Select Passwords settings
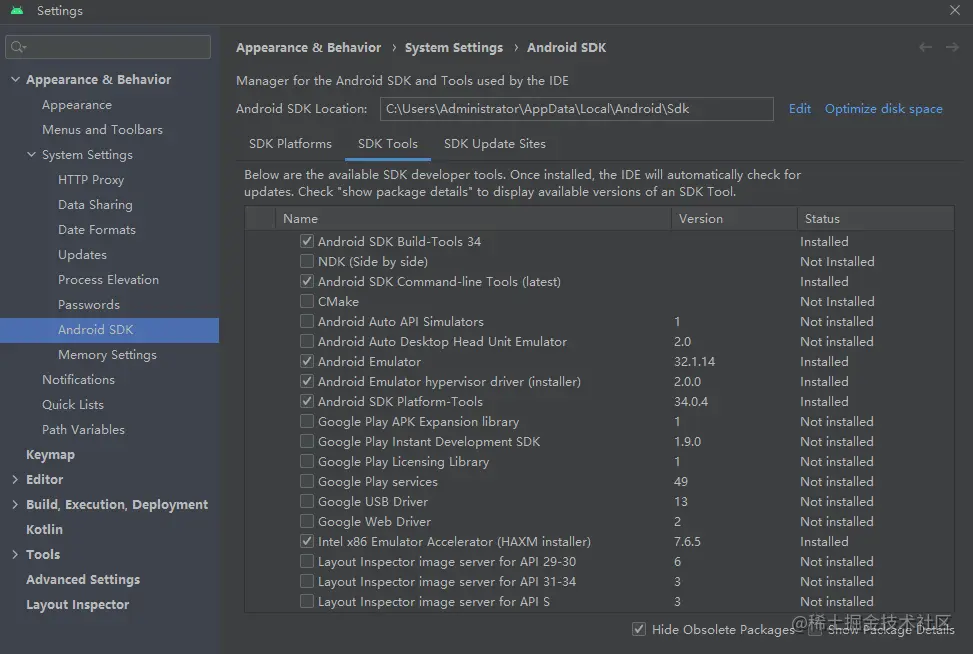Viewport: 973px width, 654px height. (89, 305)
